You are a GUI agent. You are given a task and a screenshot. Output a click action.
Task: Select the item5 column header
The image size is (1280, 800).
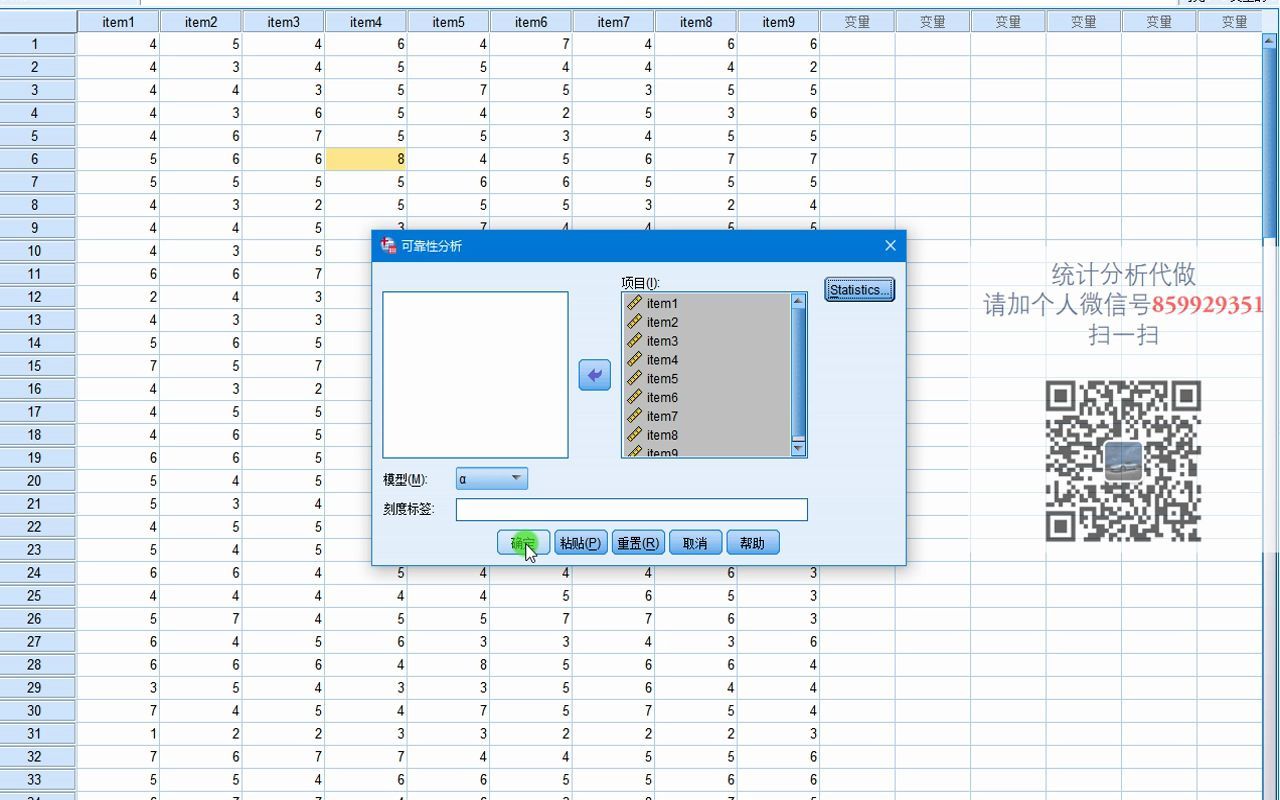pyautogui.click(x=448, y=22)
